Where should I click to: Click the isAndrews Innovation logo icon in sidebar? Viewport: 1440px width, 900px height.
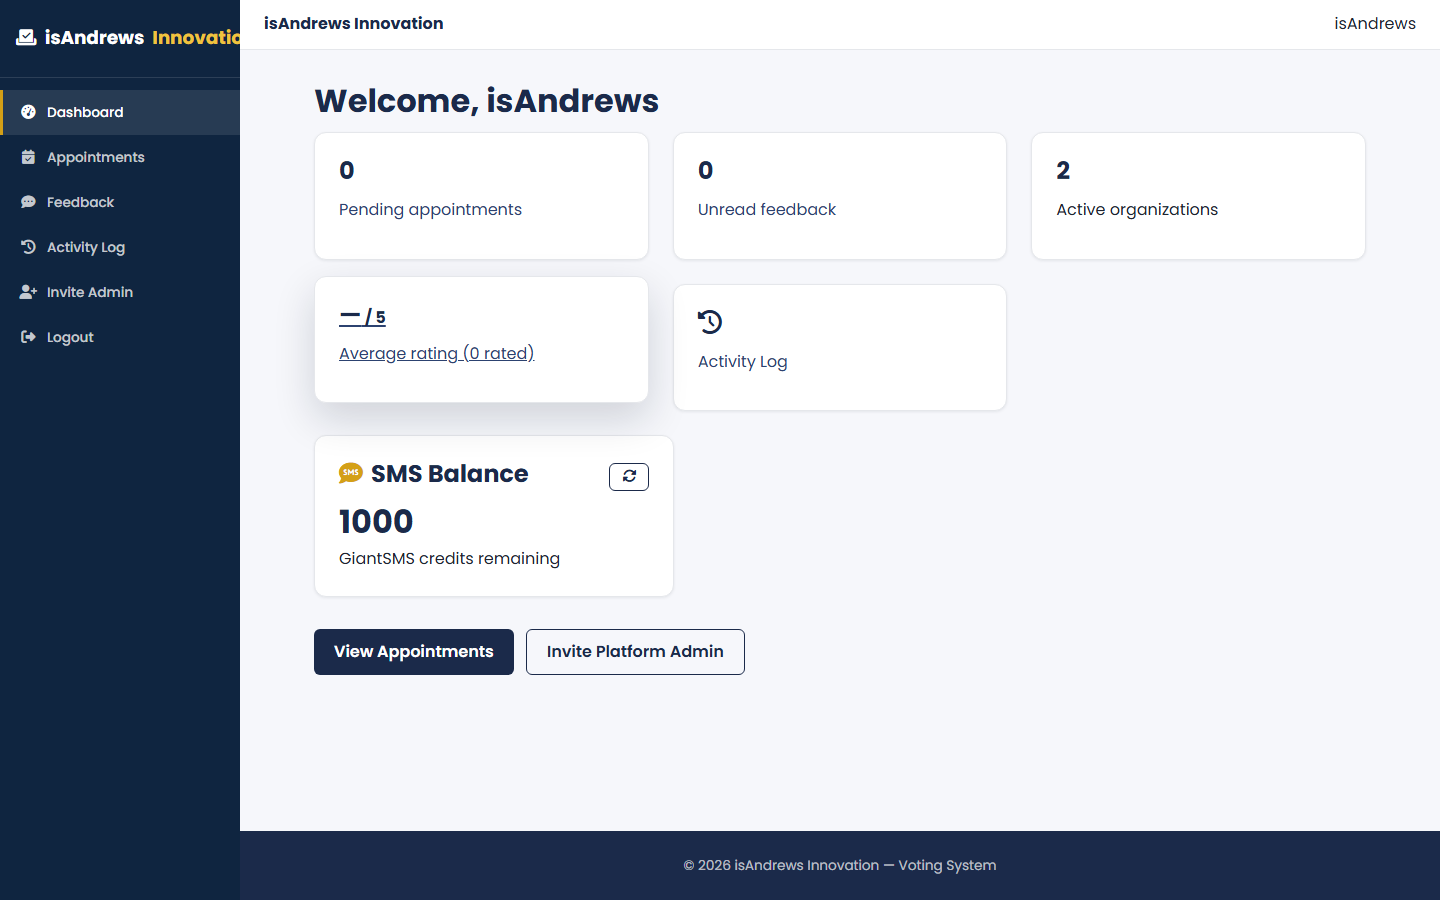coord(26,37)
